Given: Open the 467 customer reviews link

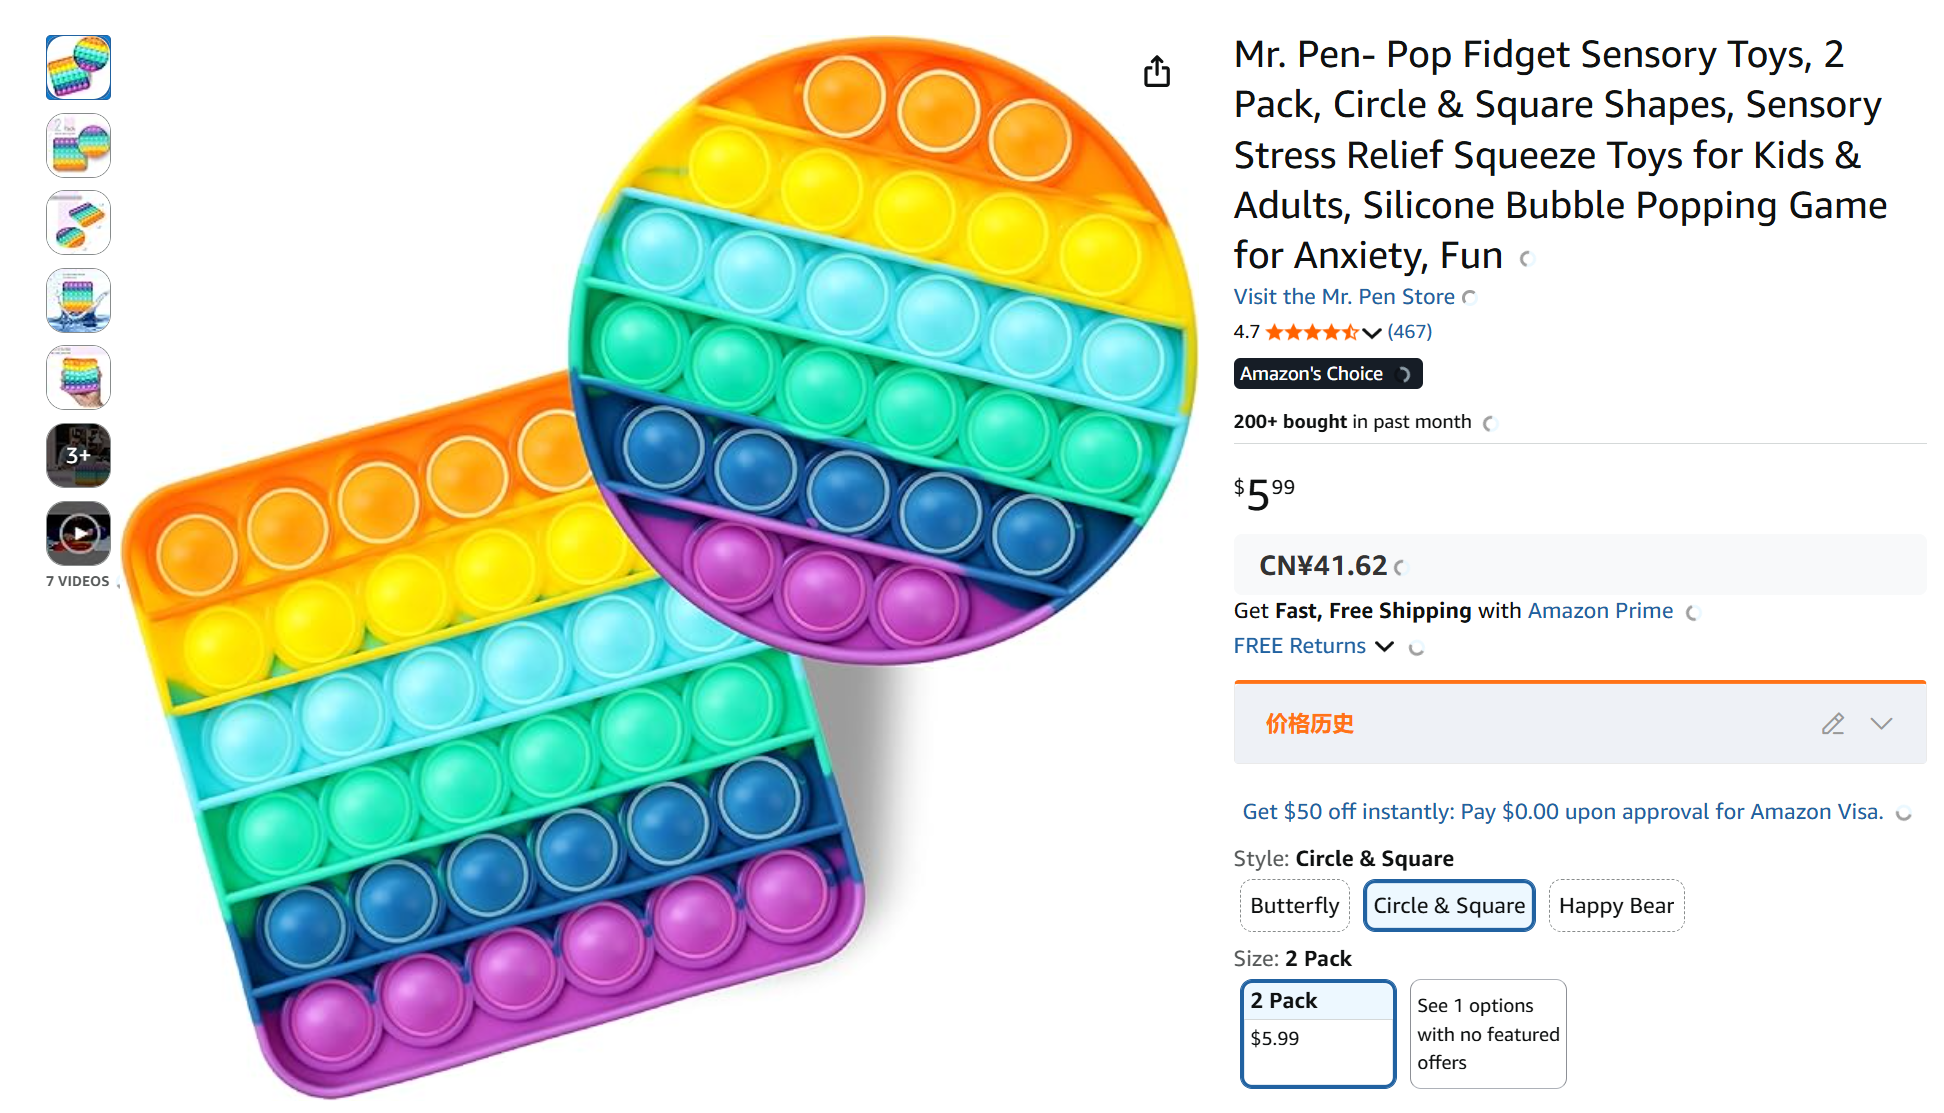Looking at the screenshot, I should click(1409, 332).
